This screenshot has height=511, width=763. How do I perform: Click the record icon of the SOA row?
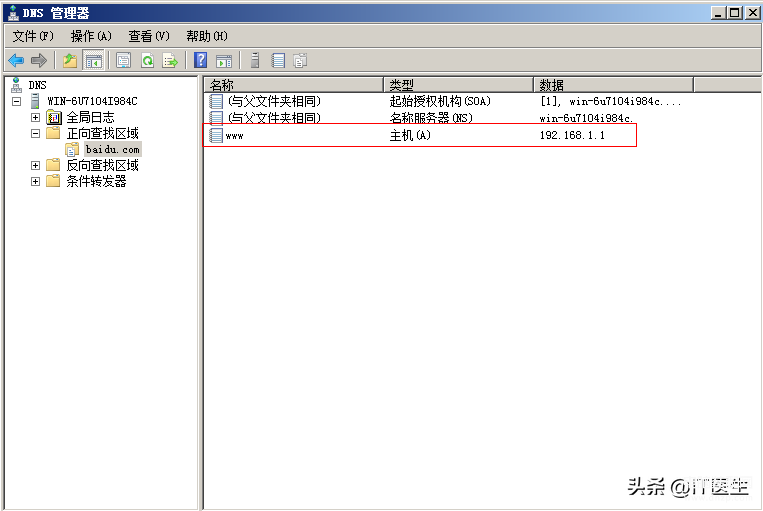[216, 101]
